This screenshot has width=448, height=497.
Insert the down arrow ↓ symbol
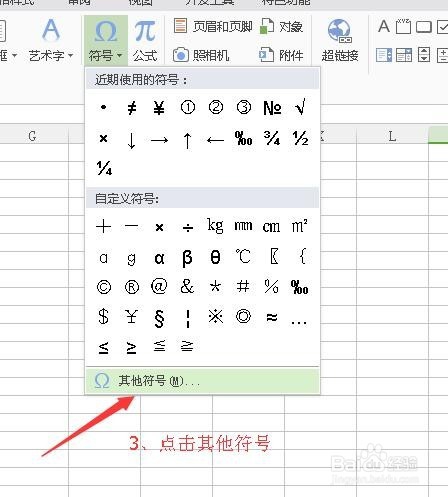click(x=131, y=141)
